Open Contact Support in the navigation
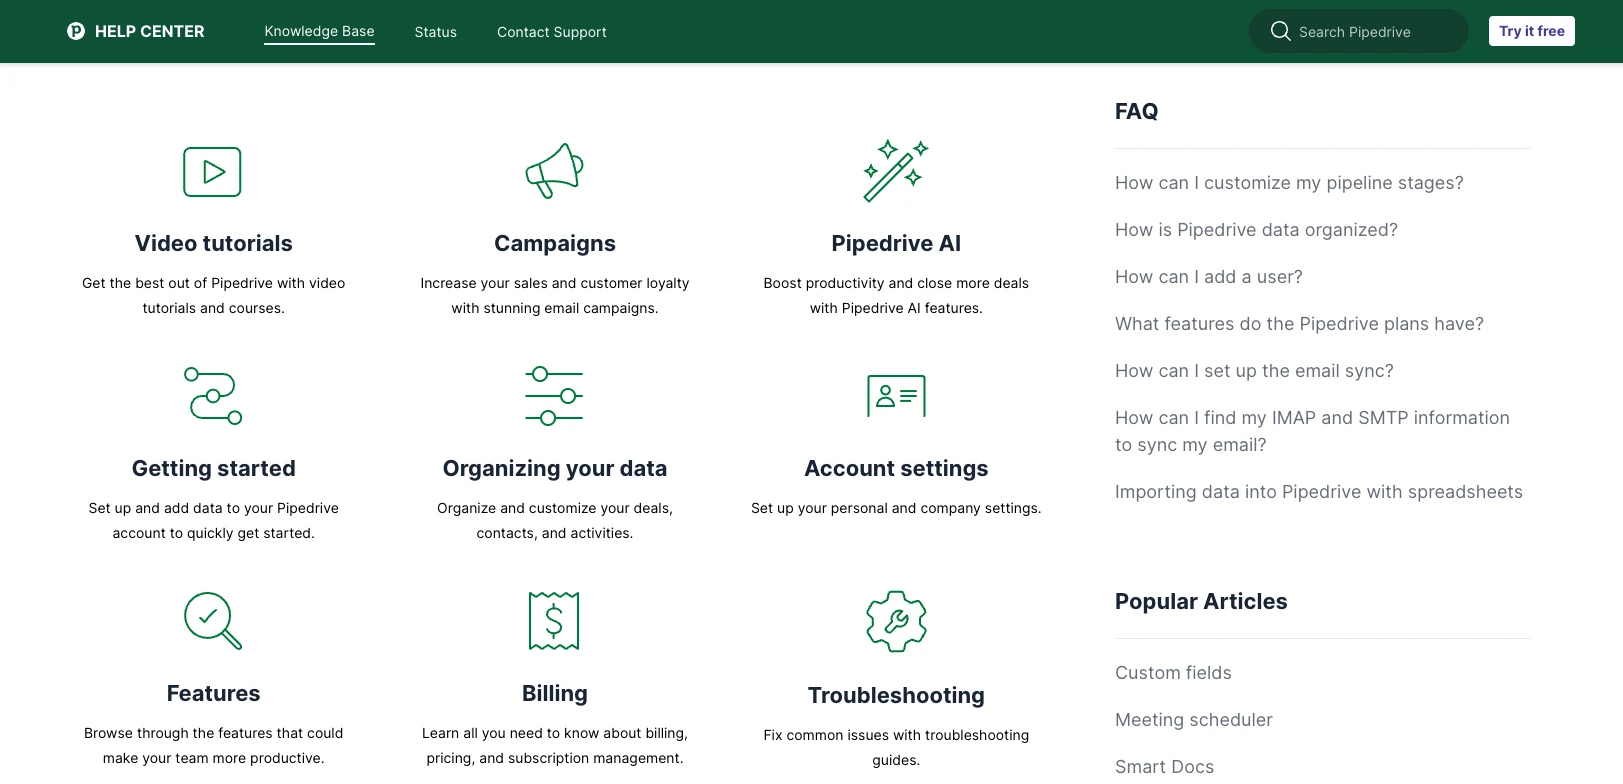 point(552,32)
